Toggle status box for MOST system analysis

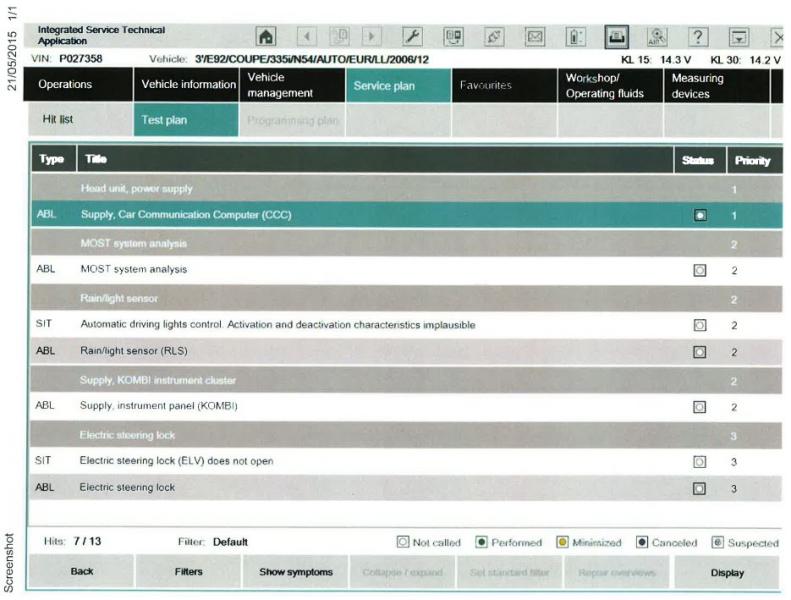click(700, 270)
